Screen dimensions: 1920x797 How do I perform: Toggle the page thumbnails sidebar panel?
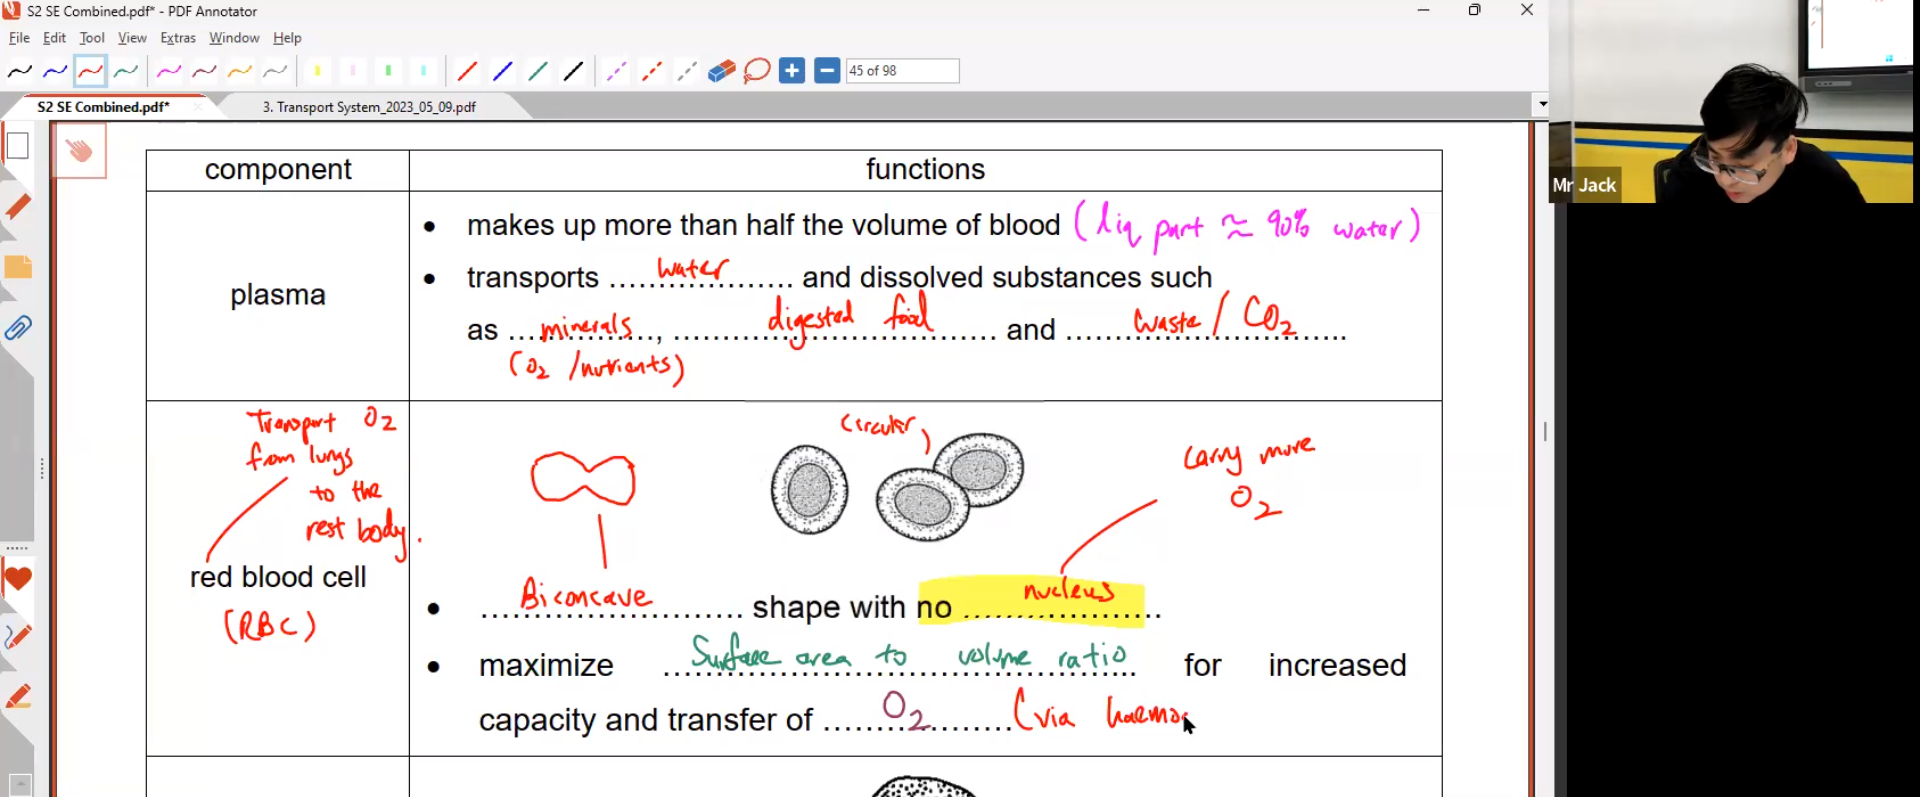pyautogui.click(x=18, y=146)
